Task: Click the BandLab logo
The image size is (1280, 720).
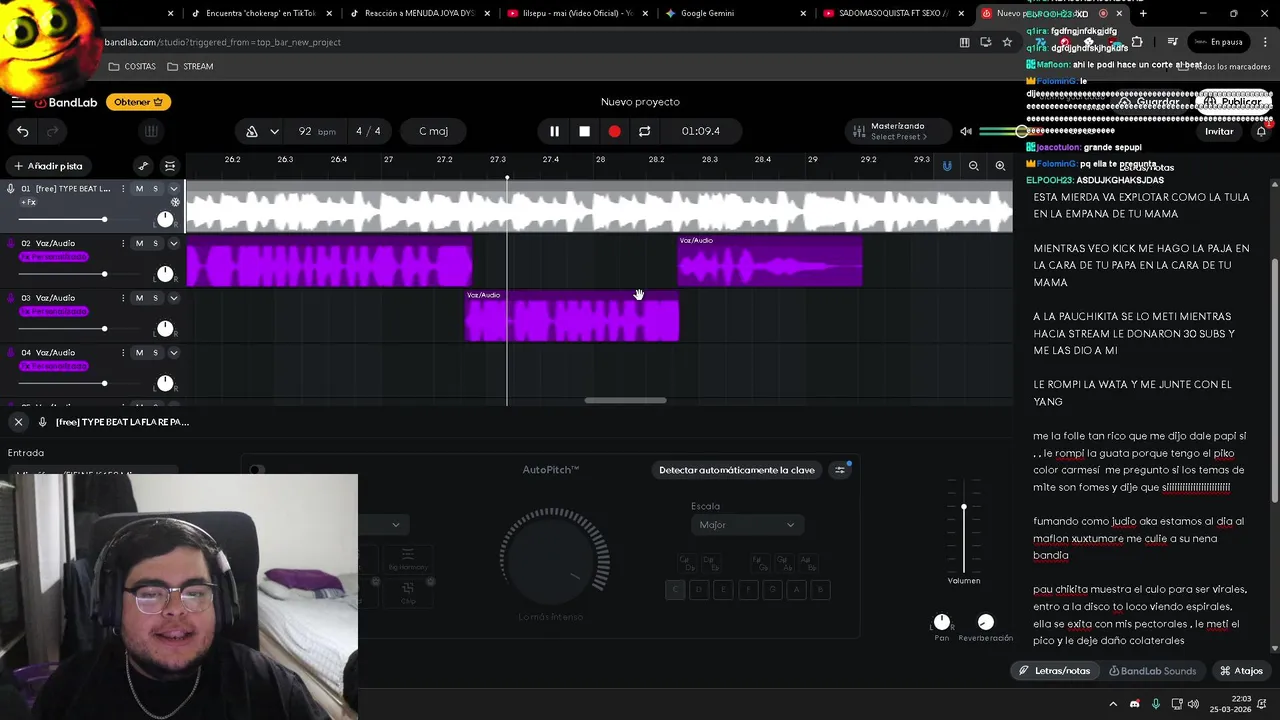Action: [x=66, y=102]
